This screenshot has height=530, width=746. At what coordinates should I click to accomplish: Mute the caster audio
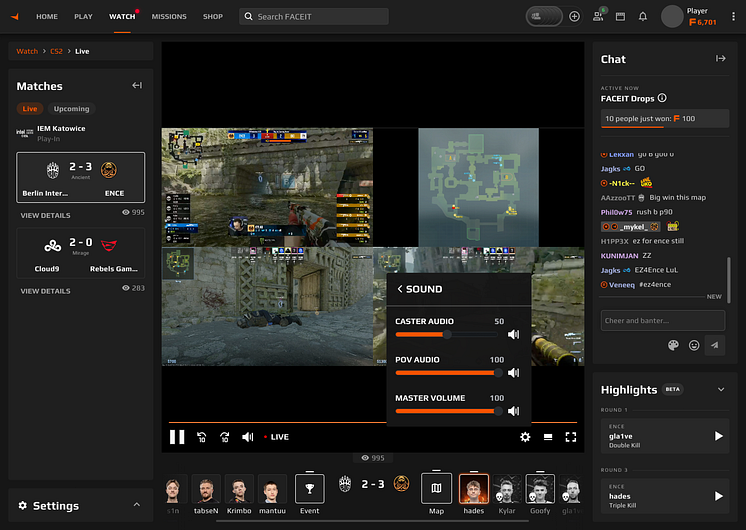pyautogui.click(x=513, y=334)
